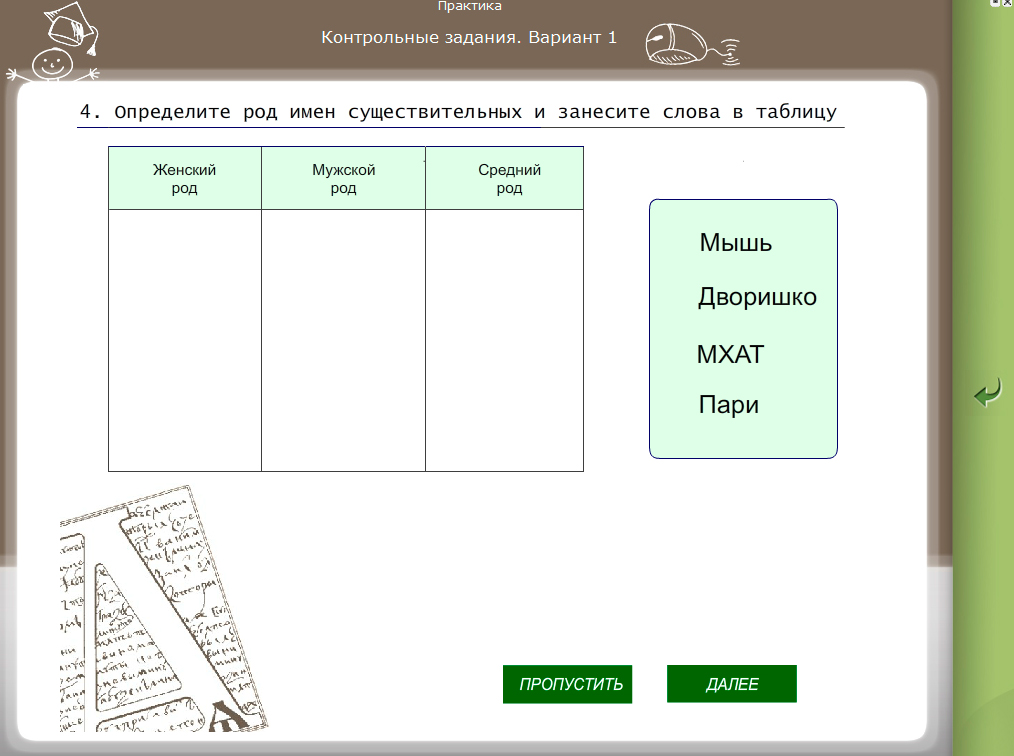Click the smiling stick figure icon
The image size is (1014, 756).
[52, 48]
